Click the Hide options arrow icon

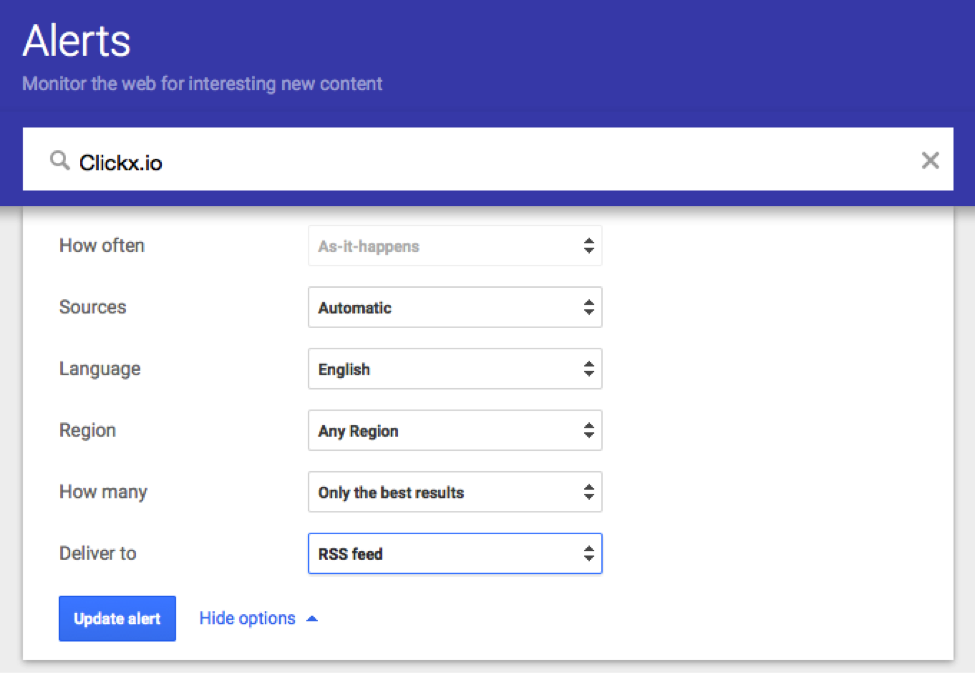click(312, 619)
